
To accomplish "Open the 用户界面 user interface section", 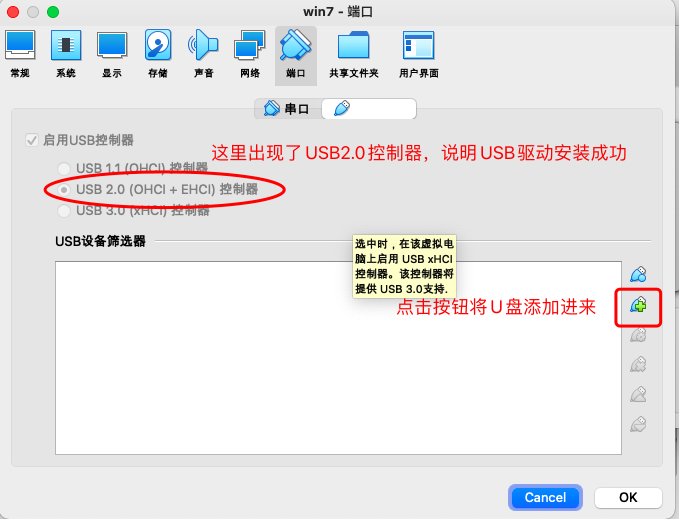I will [419, 55].
